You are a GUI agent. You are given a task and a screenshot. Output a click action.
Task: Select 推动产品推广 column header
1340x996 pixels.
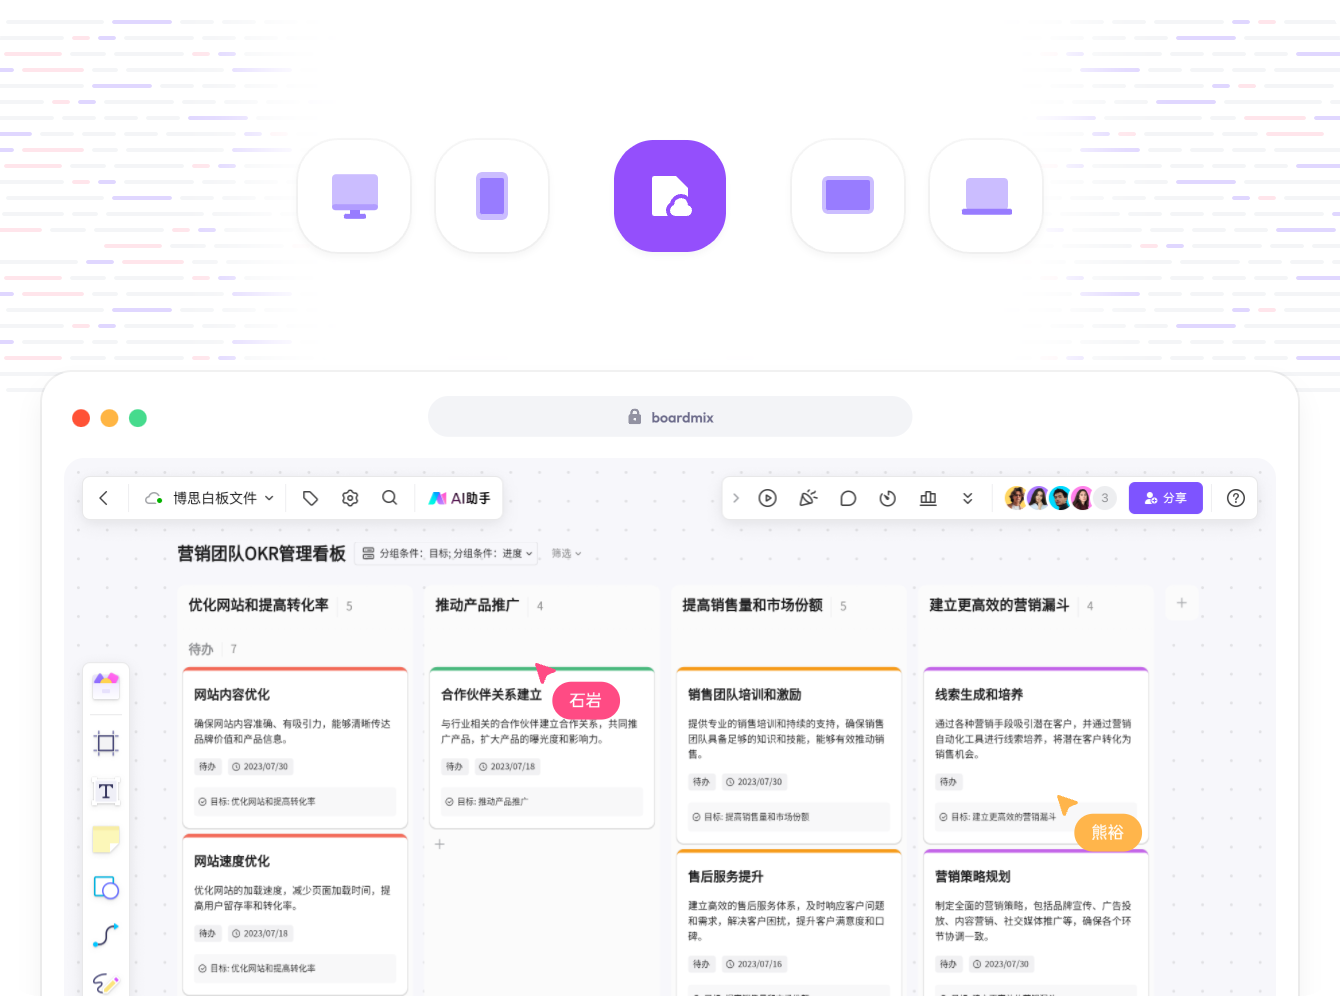pyautogui.click(x=477, y=605)
